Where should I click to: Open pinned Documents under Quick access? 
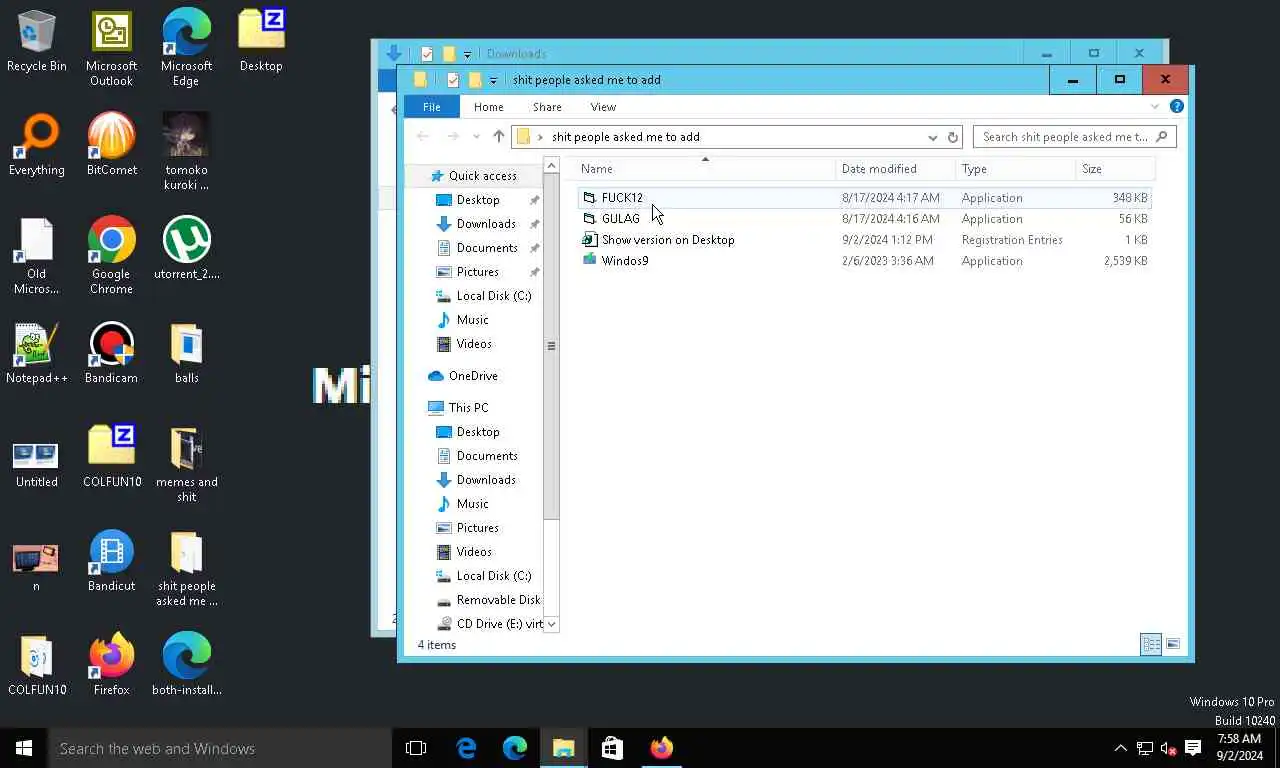point(487,248)
